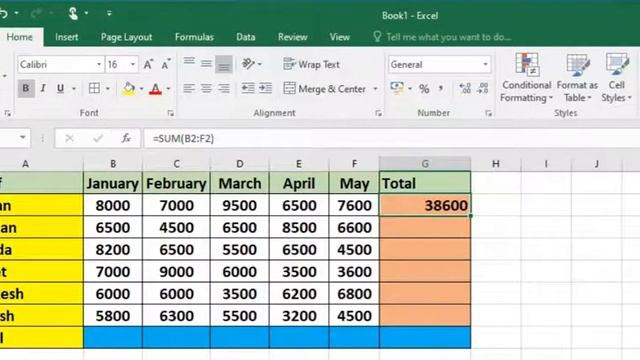Decrease Decimal places
Screen dimensions: 640x360
483,88
